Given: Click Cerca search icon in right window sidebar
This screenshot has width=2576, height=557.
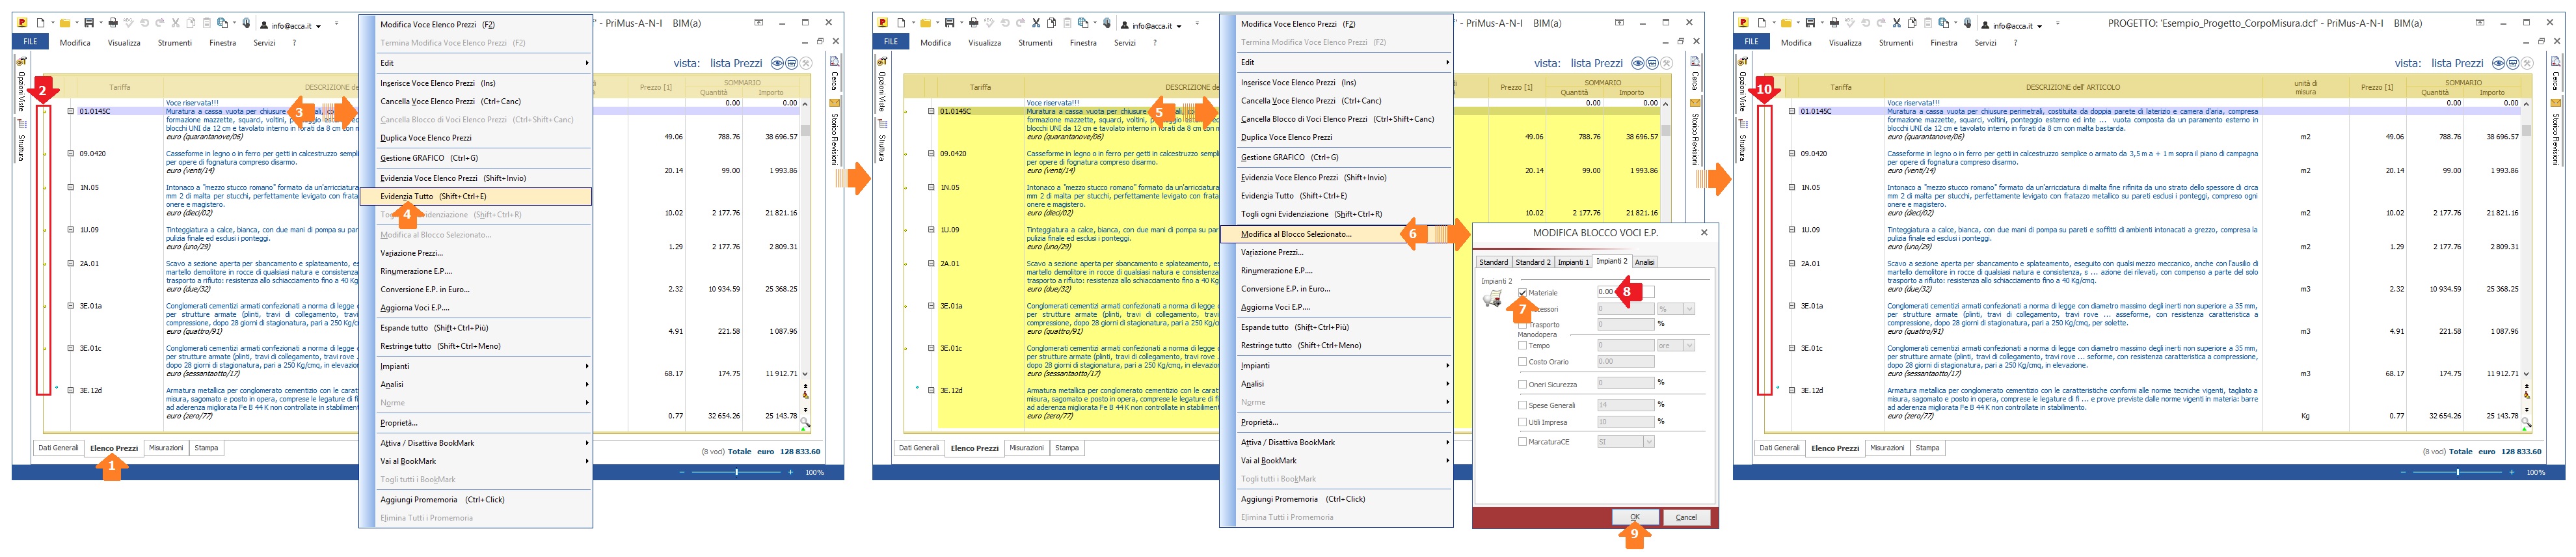Looking at the screenshot, I should pyautogui.click(x=2555, y=61).
